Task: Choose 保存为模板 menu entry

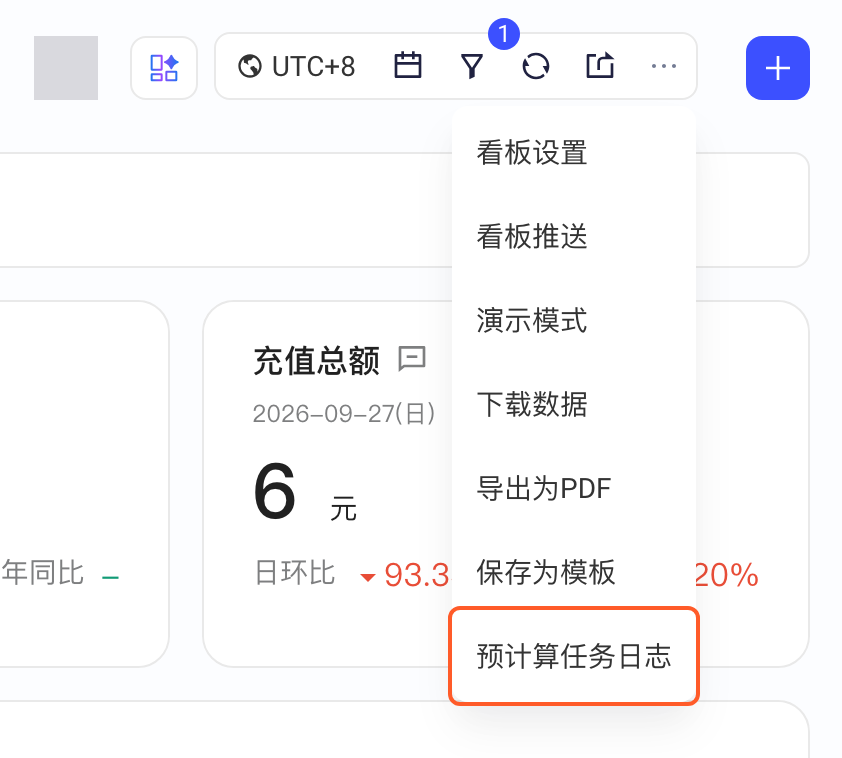Action: [x=574, y=572]
